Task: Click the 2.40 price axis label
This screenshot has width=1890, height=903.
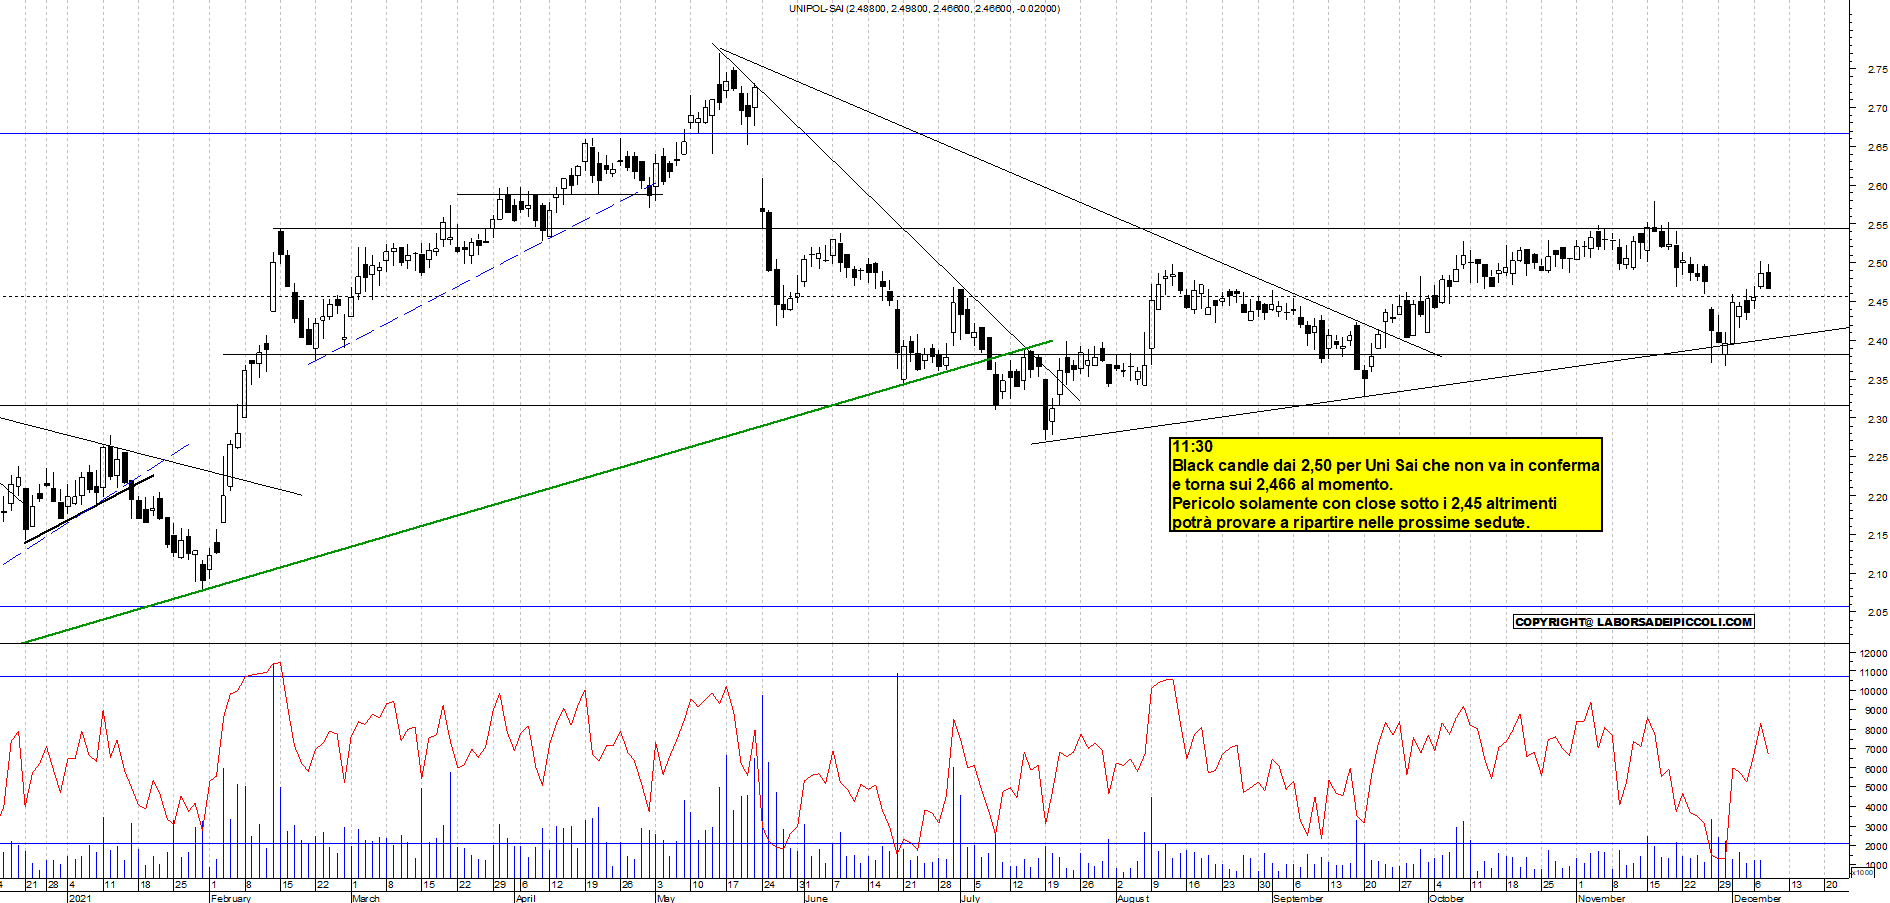Action: tap(1877, 342)
